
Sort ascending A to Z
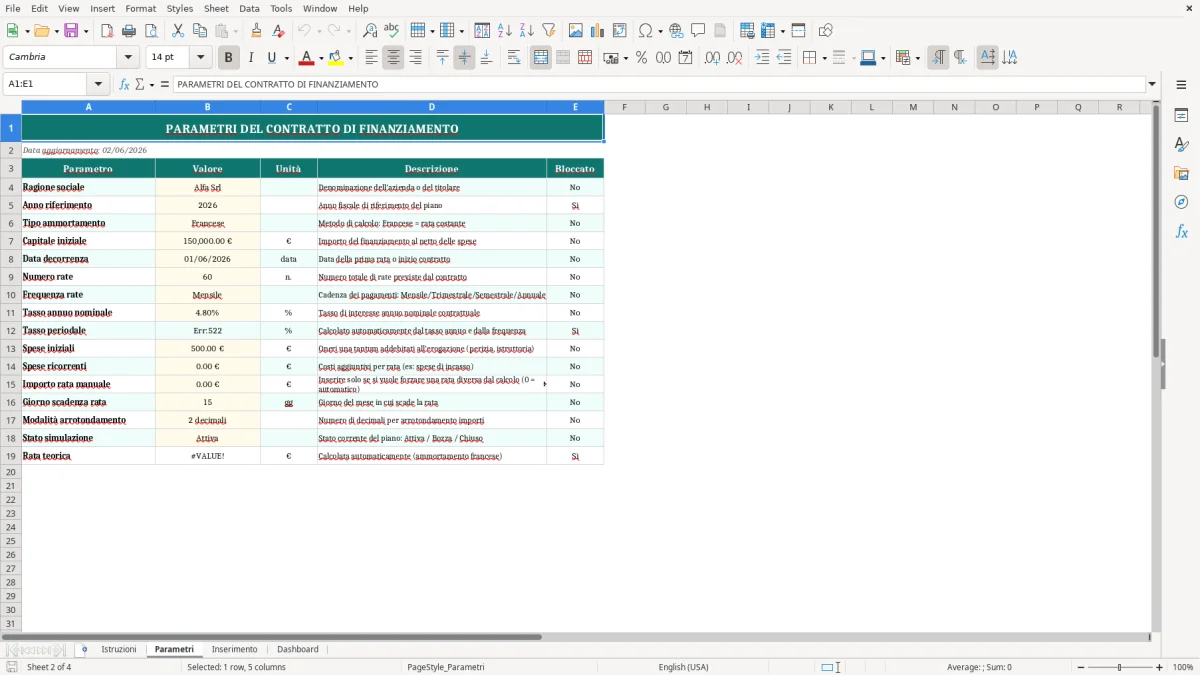click(x=505, y=31)
